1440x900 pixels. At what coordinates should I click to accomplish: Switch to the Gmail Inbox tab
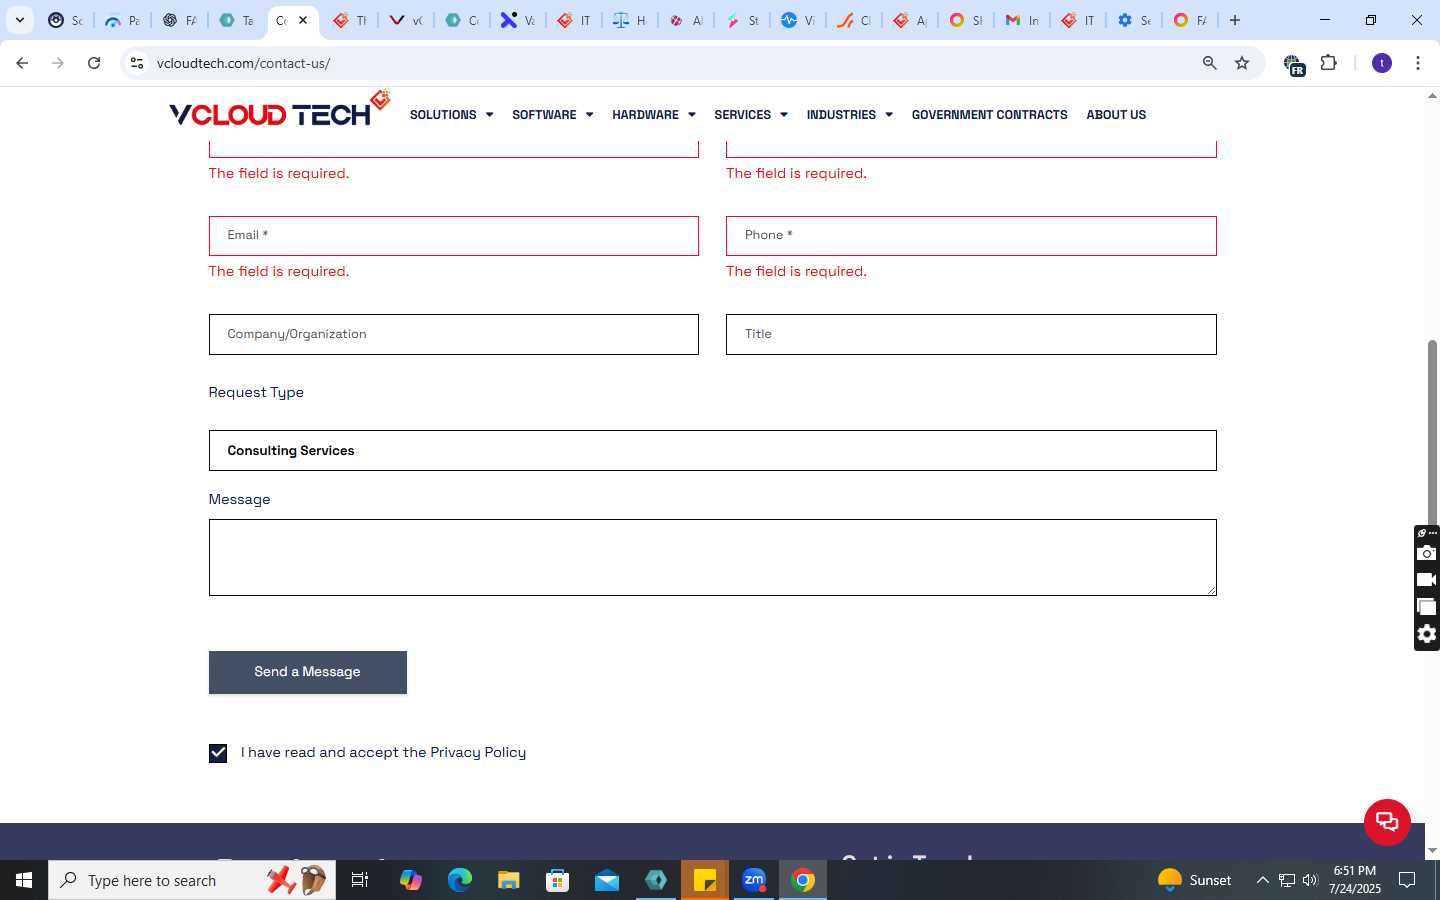click(x=1022, y=20)
